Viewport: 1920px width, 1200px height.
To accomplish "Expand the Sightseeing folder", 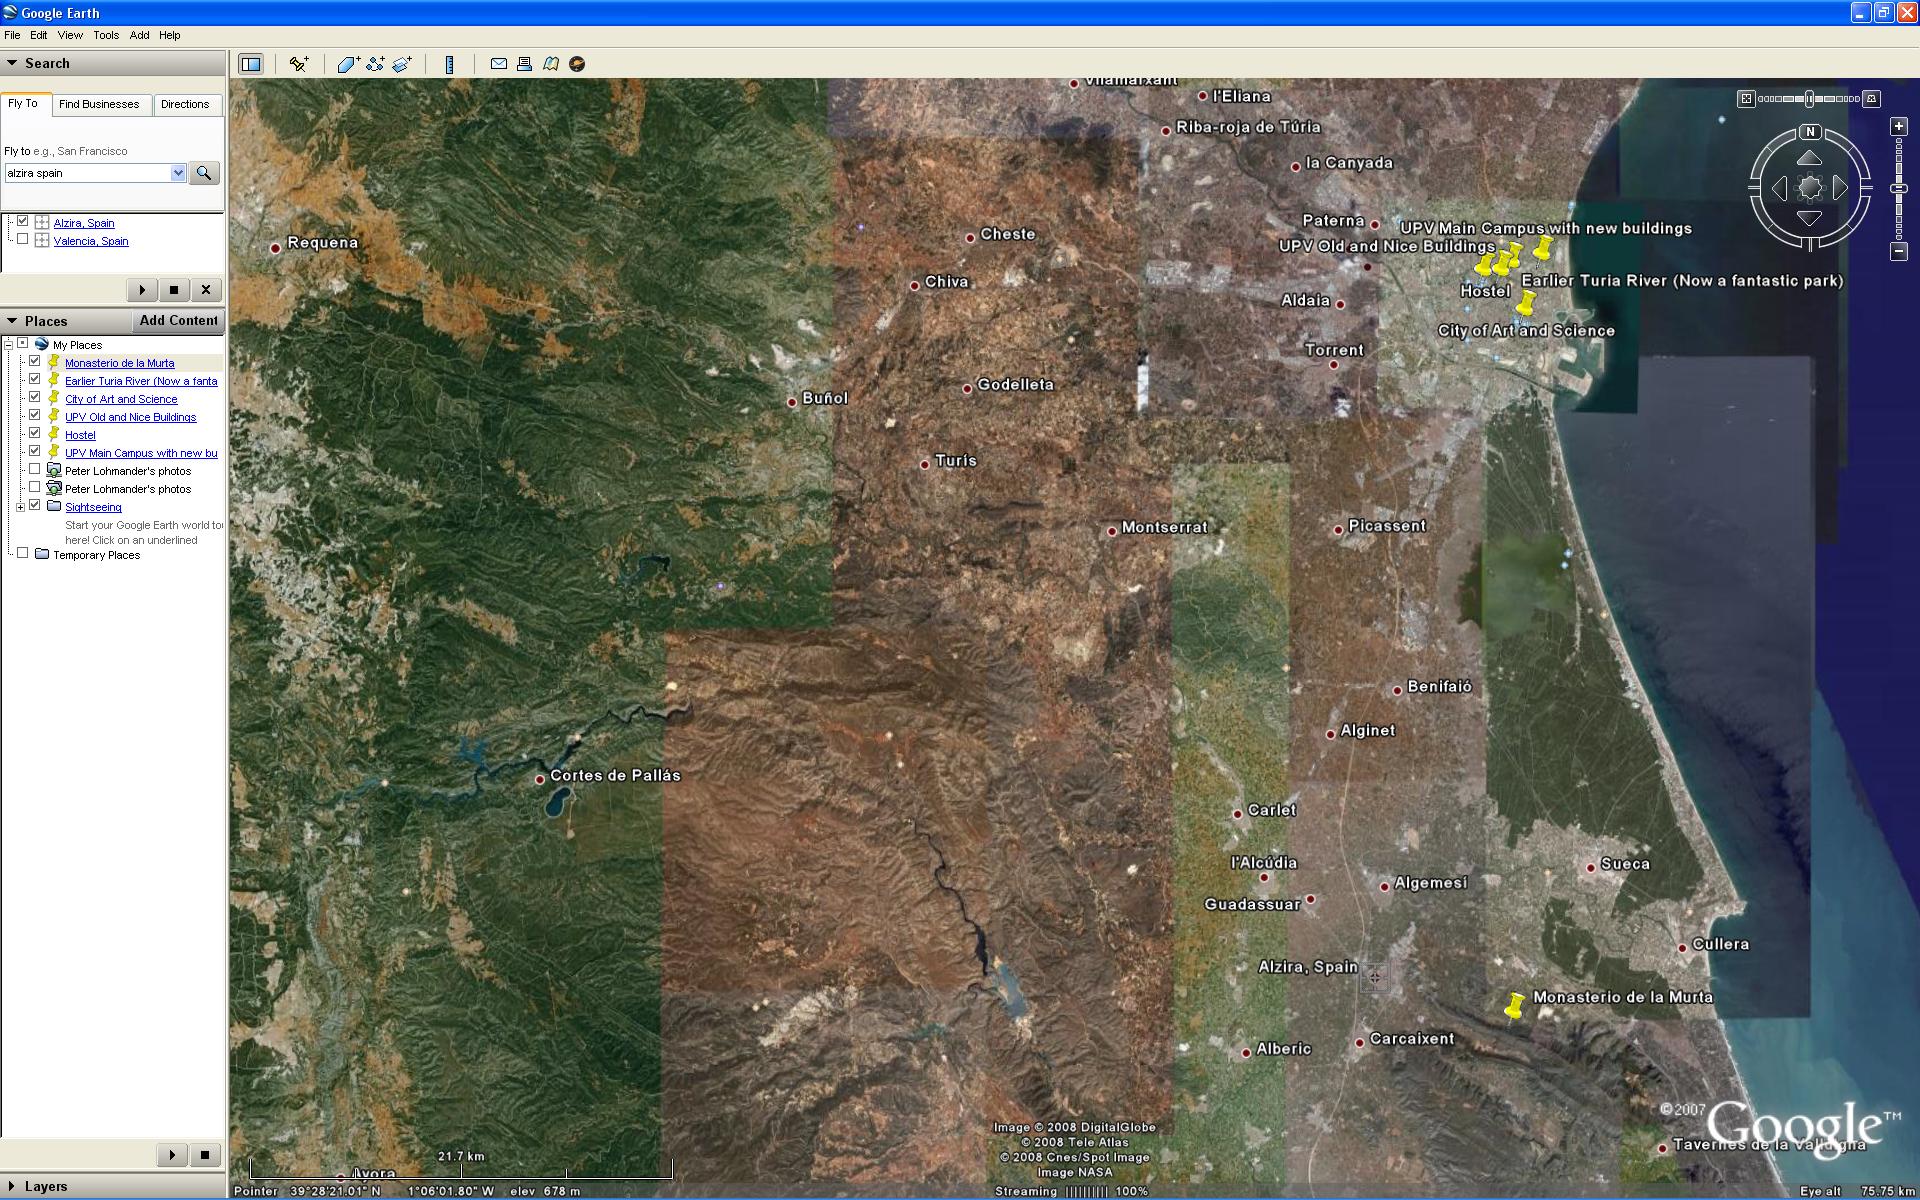I will click(x=20, y=508).
